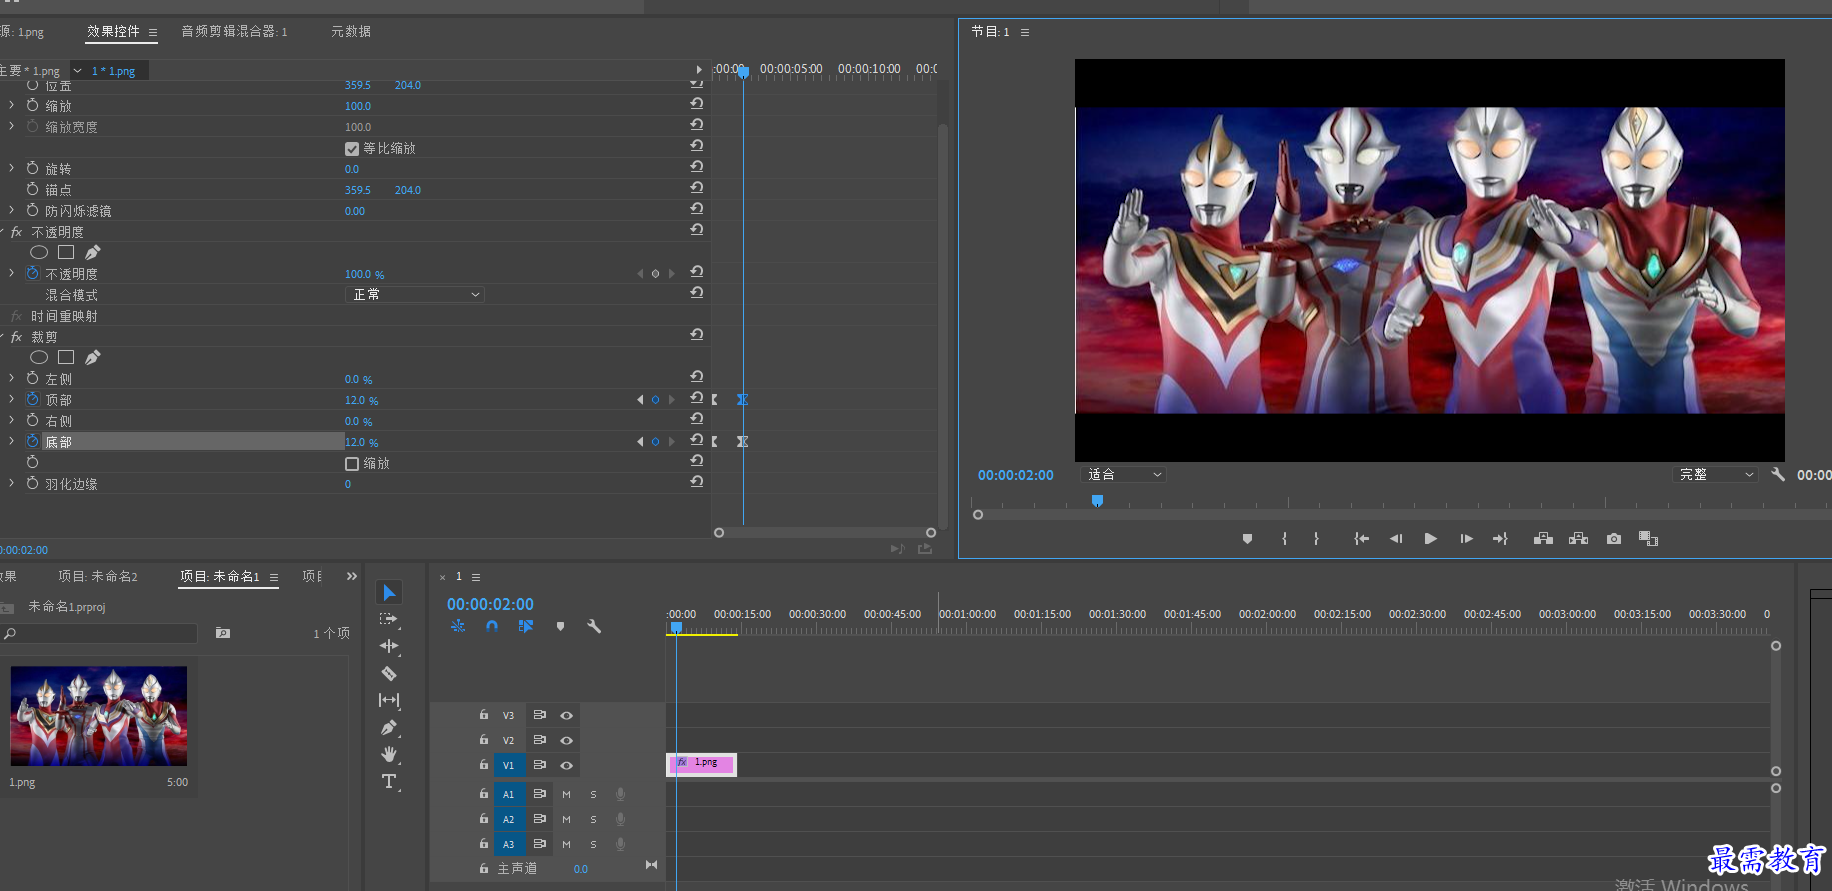Screen dimensions: 1832x891
Task: Open Effect Controls panel menu icon
Action: pyautogui.click(x=153, y=32)
